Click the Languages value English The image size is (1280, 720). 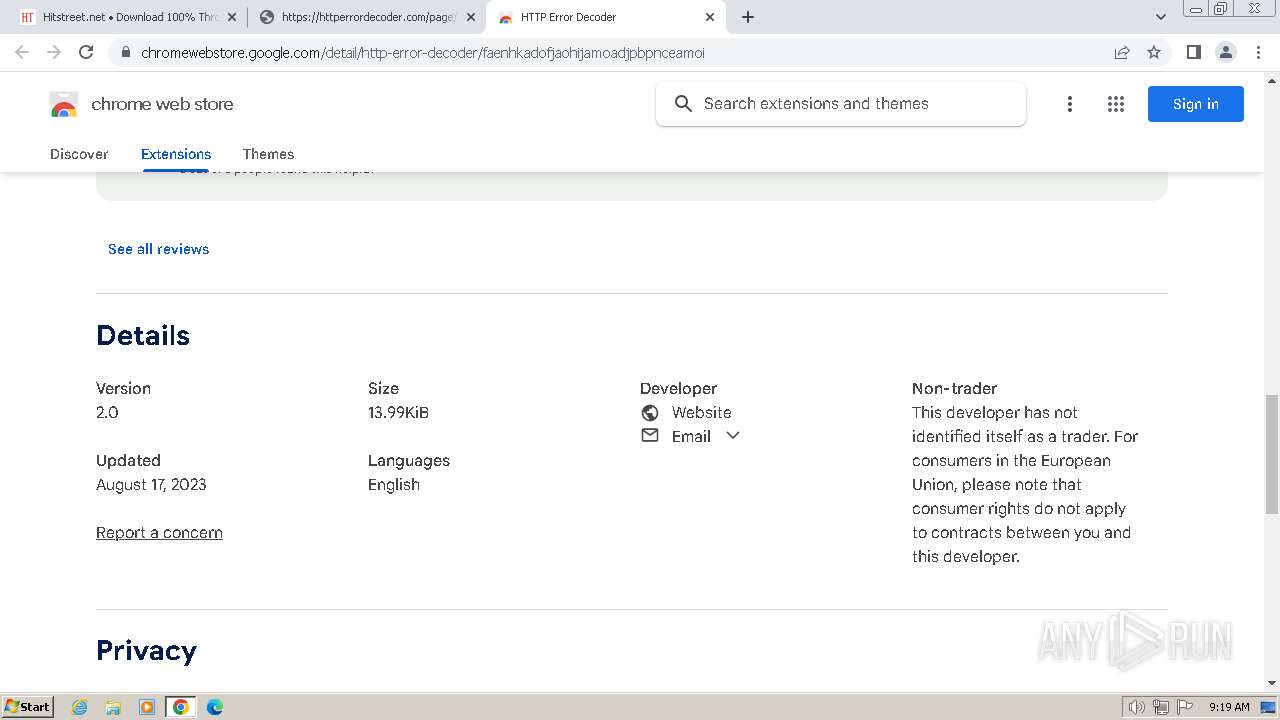[394, 485]
